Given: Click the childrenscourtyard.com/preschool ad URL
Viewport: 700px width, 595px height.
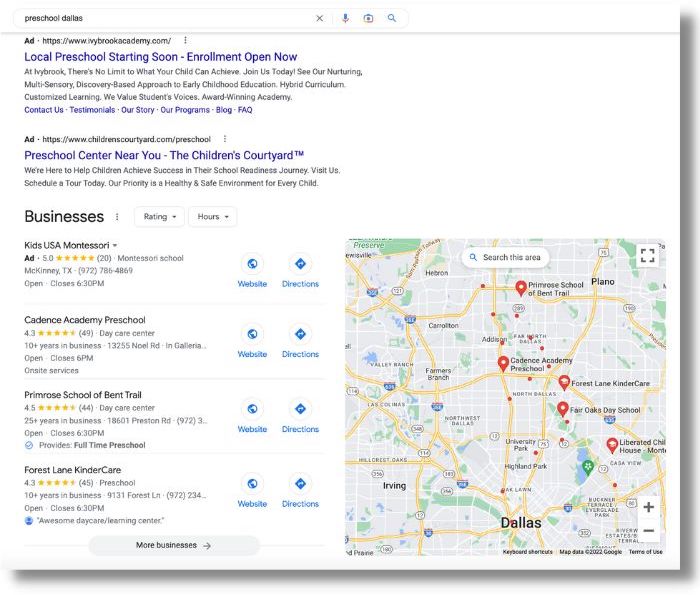Looking at the screenshot, I should coord(126,139).
